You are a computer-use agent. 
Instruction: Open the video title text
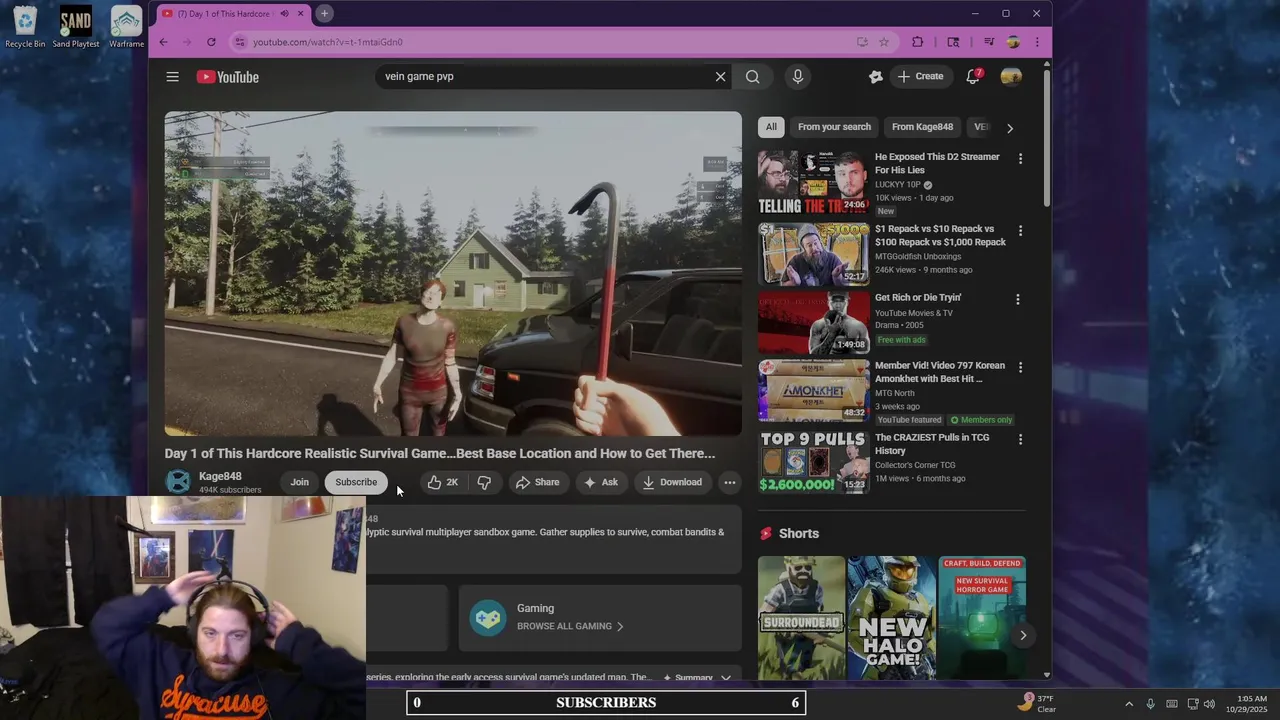pyautogui.click(x=440, y=453)
